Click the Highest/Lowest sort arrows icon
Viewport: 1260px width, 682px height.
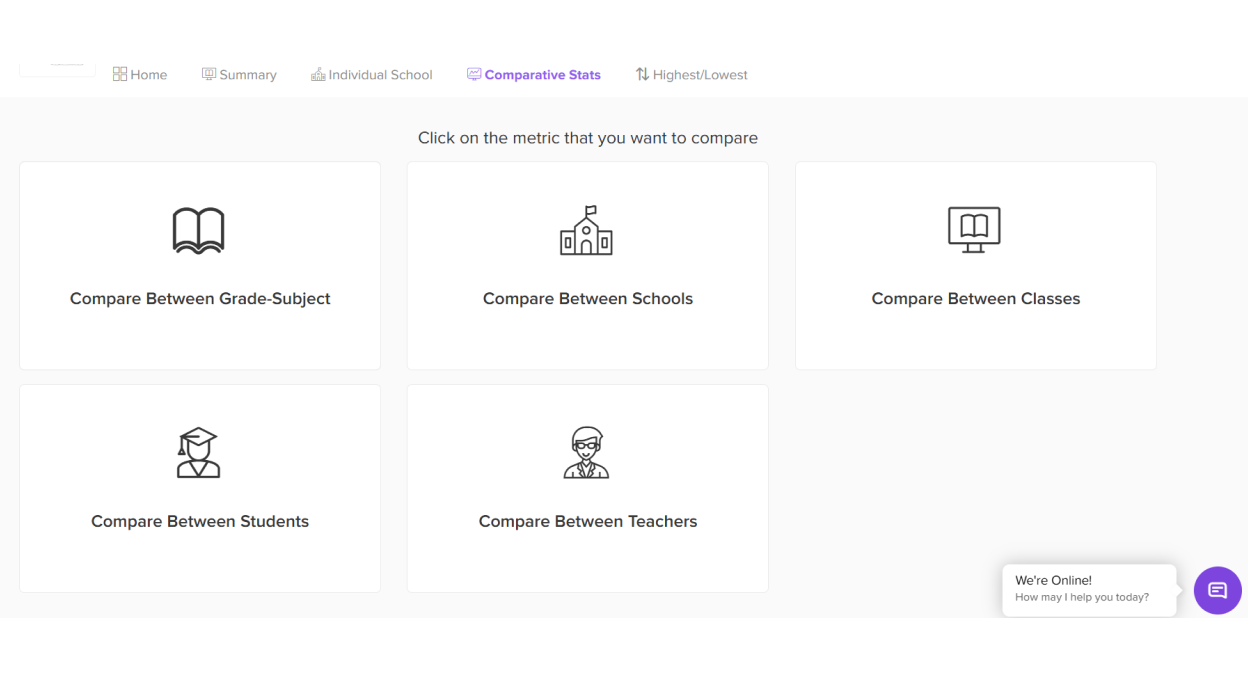pos(642,74)
